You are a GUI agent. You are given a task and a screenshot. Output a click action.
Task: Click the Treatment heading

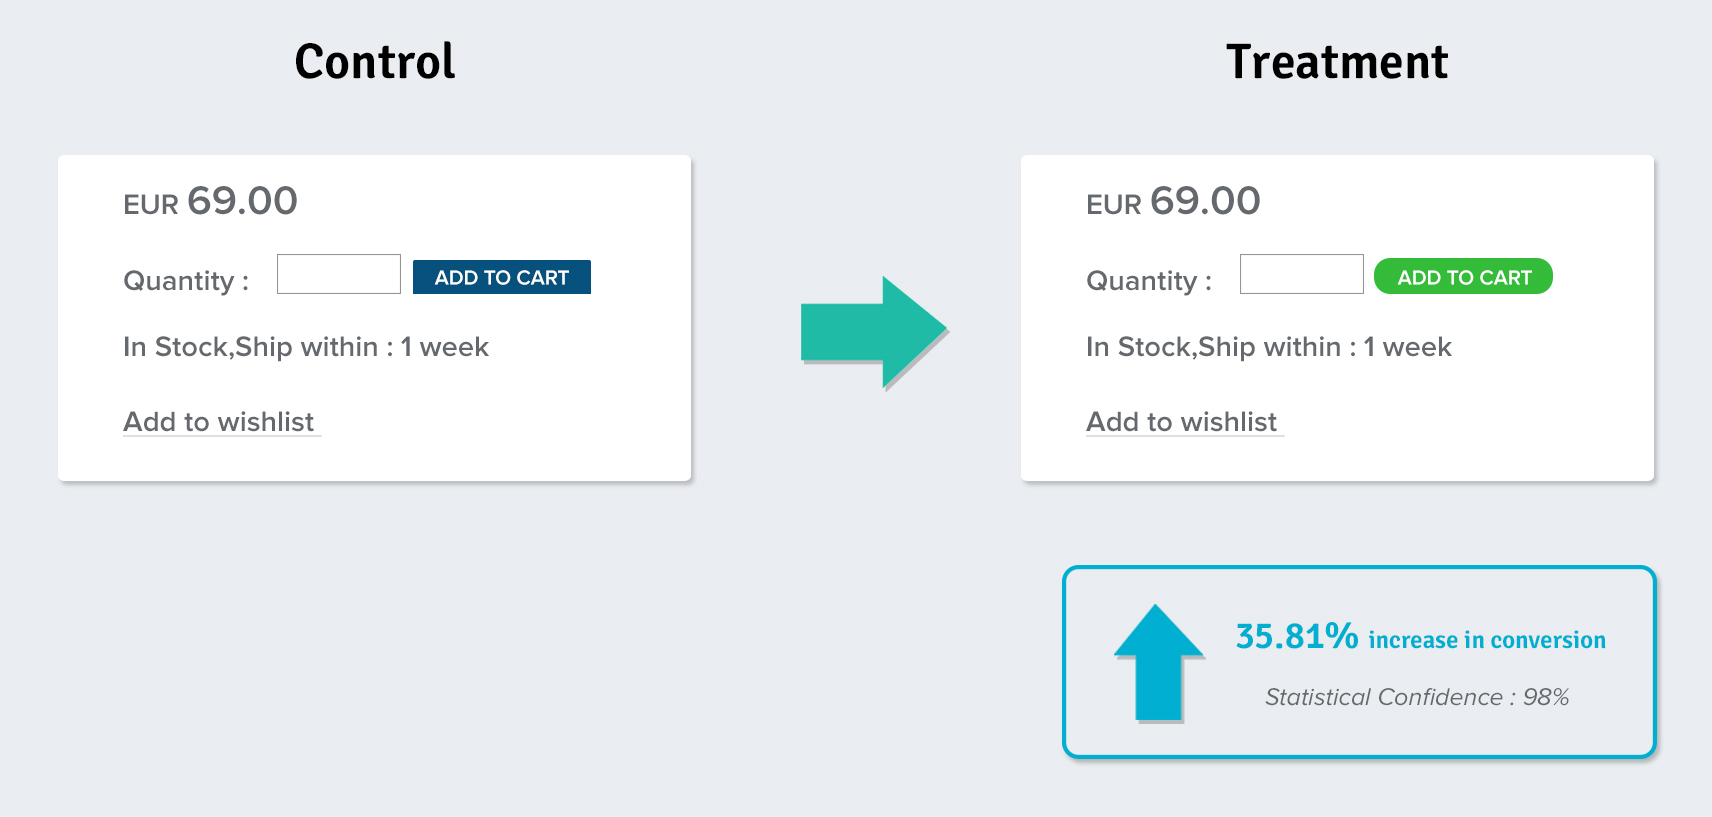1337,62
